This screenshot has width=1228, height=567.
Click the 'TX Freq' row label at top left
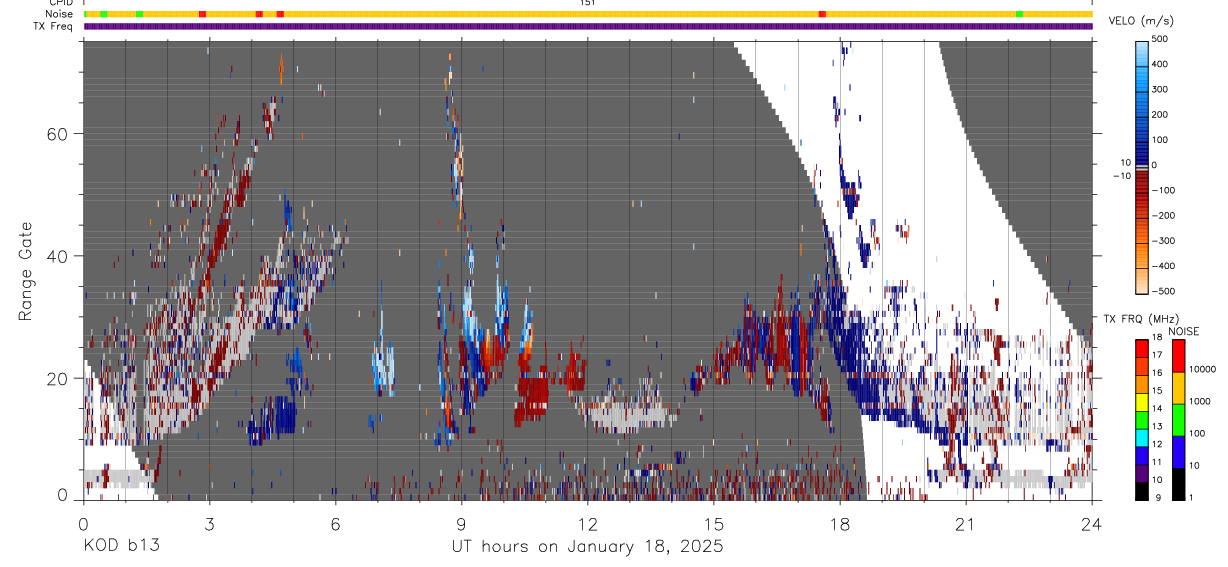55,26
